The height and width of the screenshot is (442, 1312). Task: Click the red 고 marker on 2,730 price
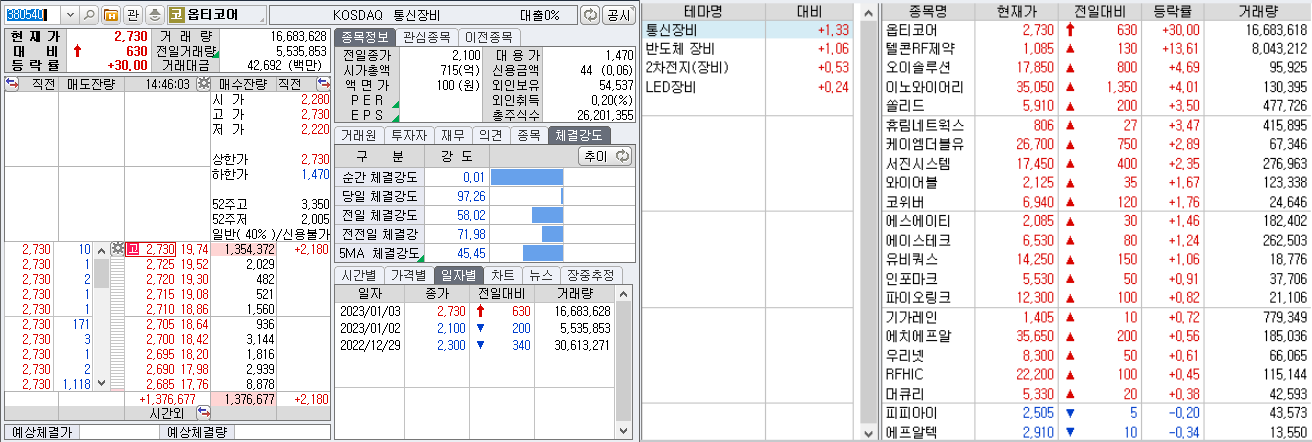click(x=134, y=248)
